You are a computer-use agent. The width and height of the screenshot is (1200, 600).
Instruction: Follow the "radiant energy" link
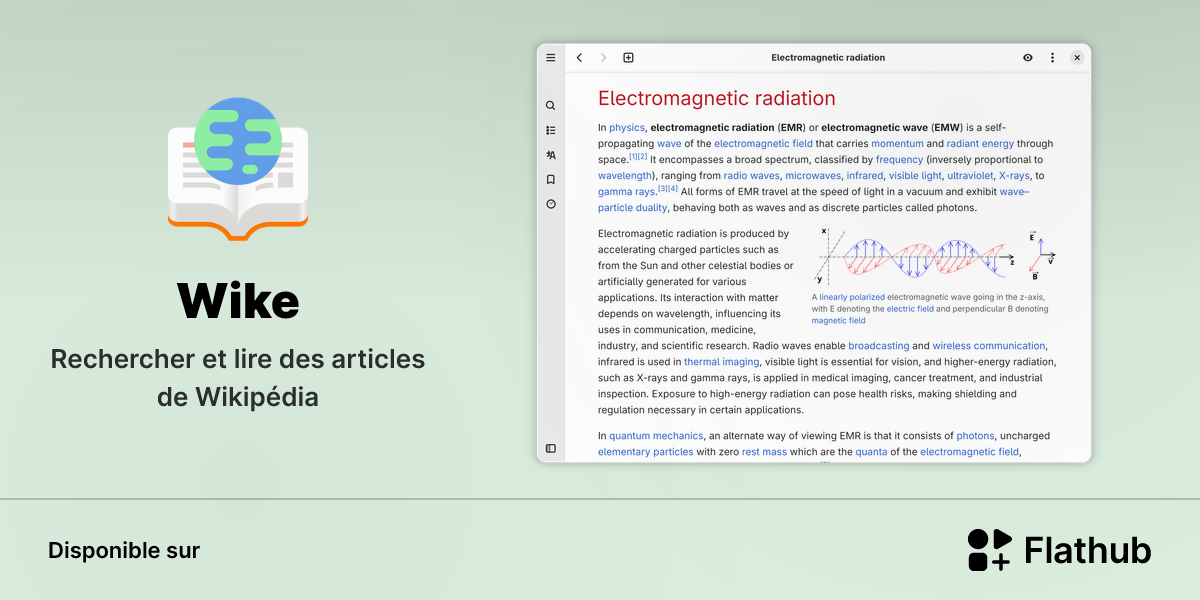pos(980,143)
